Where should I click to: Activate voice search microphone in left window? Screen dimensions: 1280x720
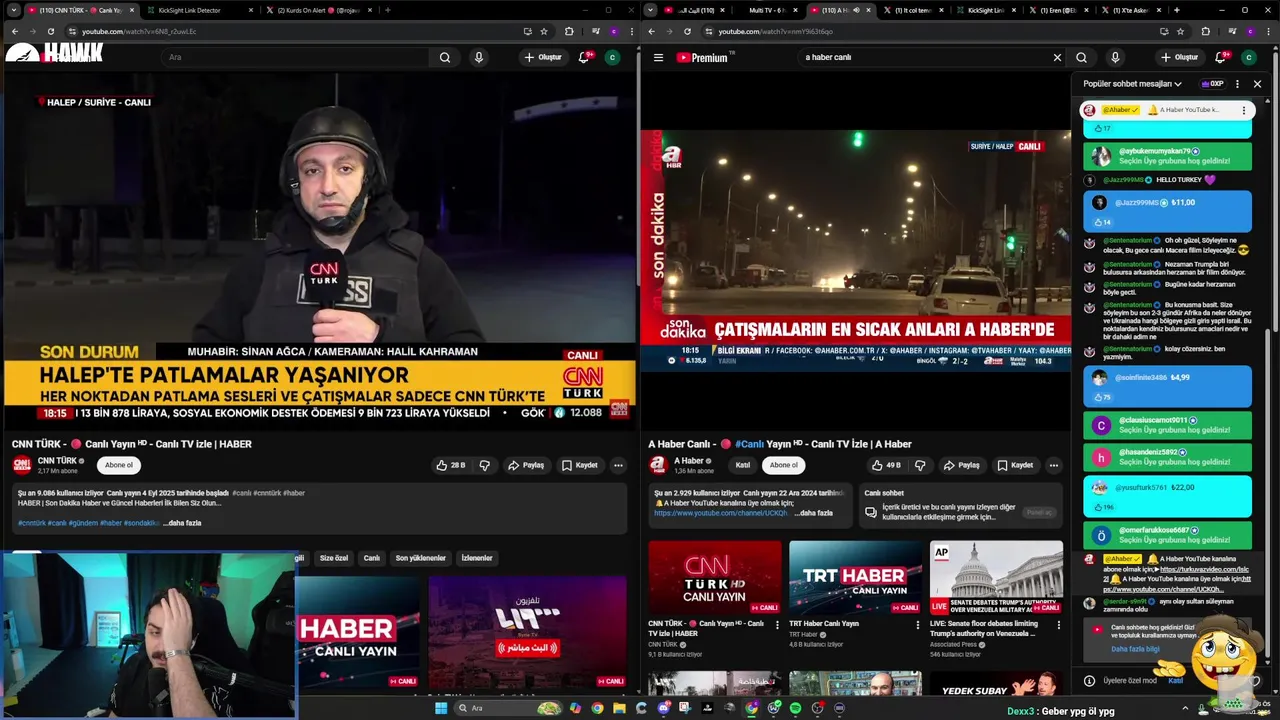click(x=479, y=57)
